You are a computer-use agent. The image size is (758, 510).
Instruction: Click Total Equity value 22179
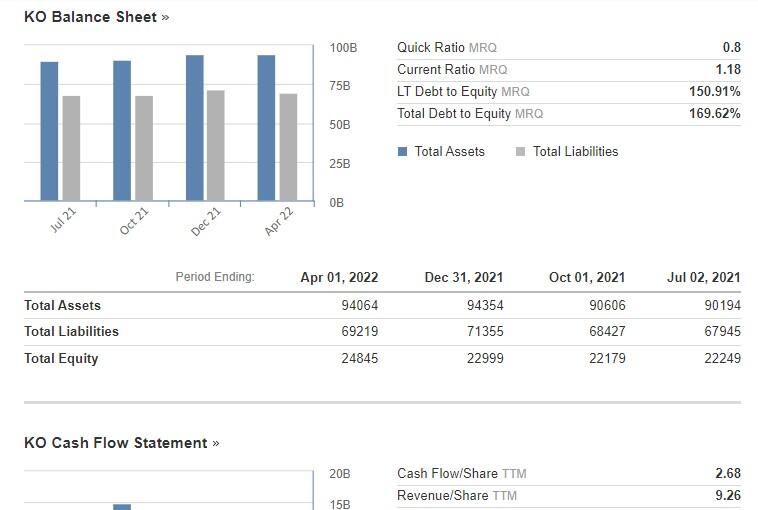[x=607, y=359]
